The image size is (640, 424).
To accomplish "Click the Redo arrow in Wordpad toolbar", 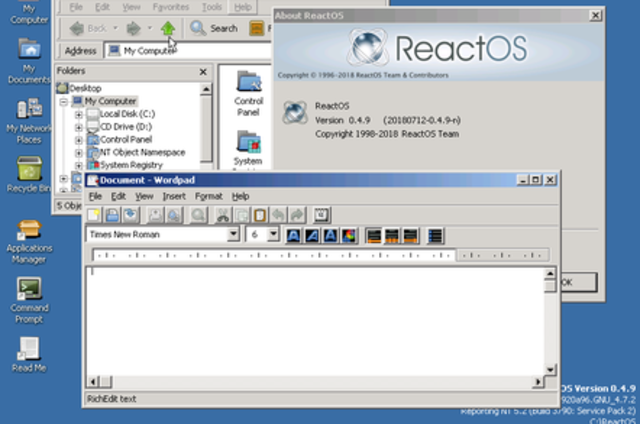I will click(297, 215).
